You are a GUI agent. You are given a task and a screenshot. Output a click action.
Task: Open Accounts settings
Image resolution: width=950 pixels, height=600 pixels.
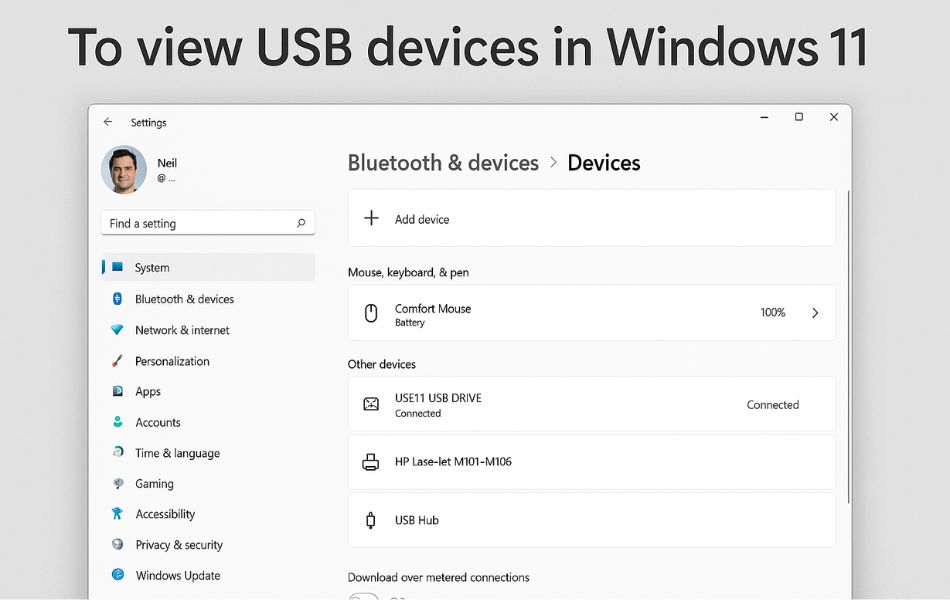click(160, 422)
